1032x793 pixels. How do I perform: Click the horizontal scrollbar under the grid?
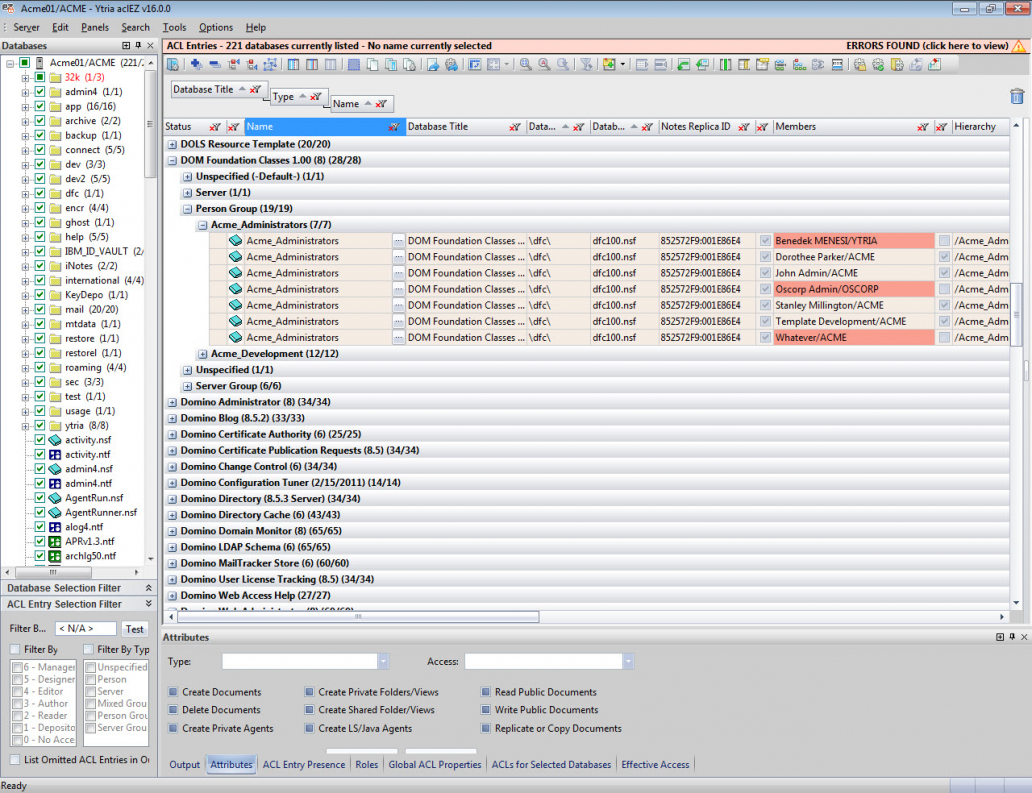click(x=359, y=617)
